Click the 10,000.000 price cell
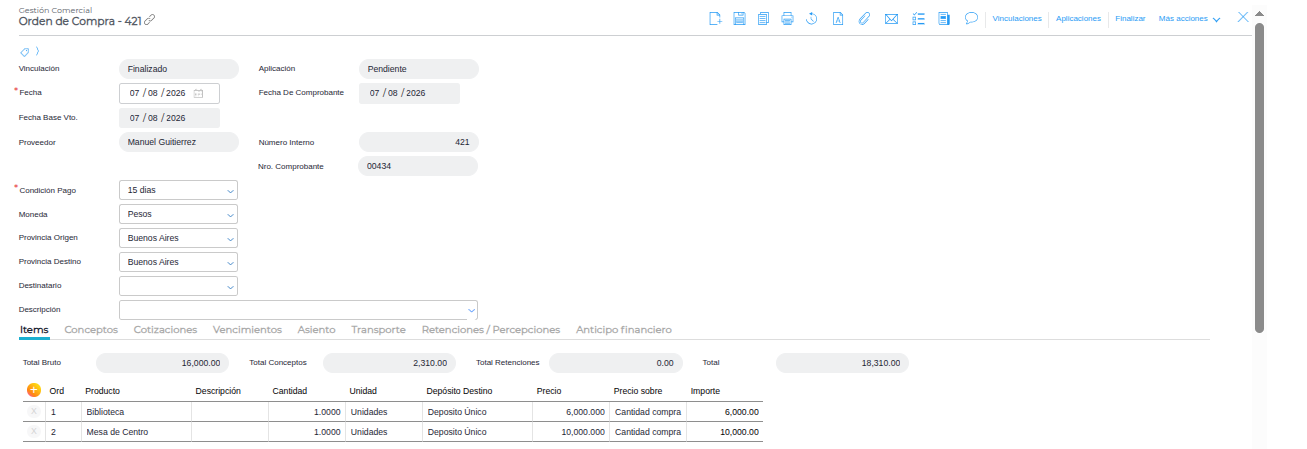Image resolution: width=1307 pixels, height=449 pixels. (x=571, y=433)
